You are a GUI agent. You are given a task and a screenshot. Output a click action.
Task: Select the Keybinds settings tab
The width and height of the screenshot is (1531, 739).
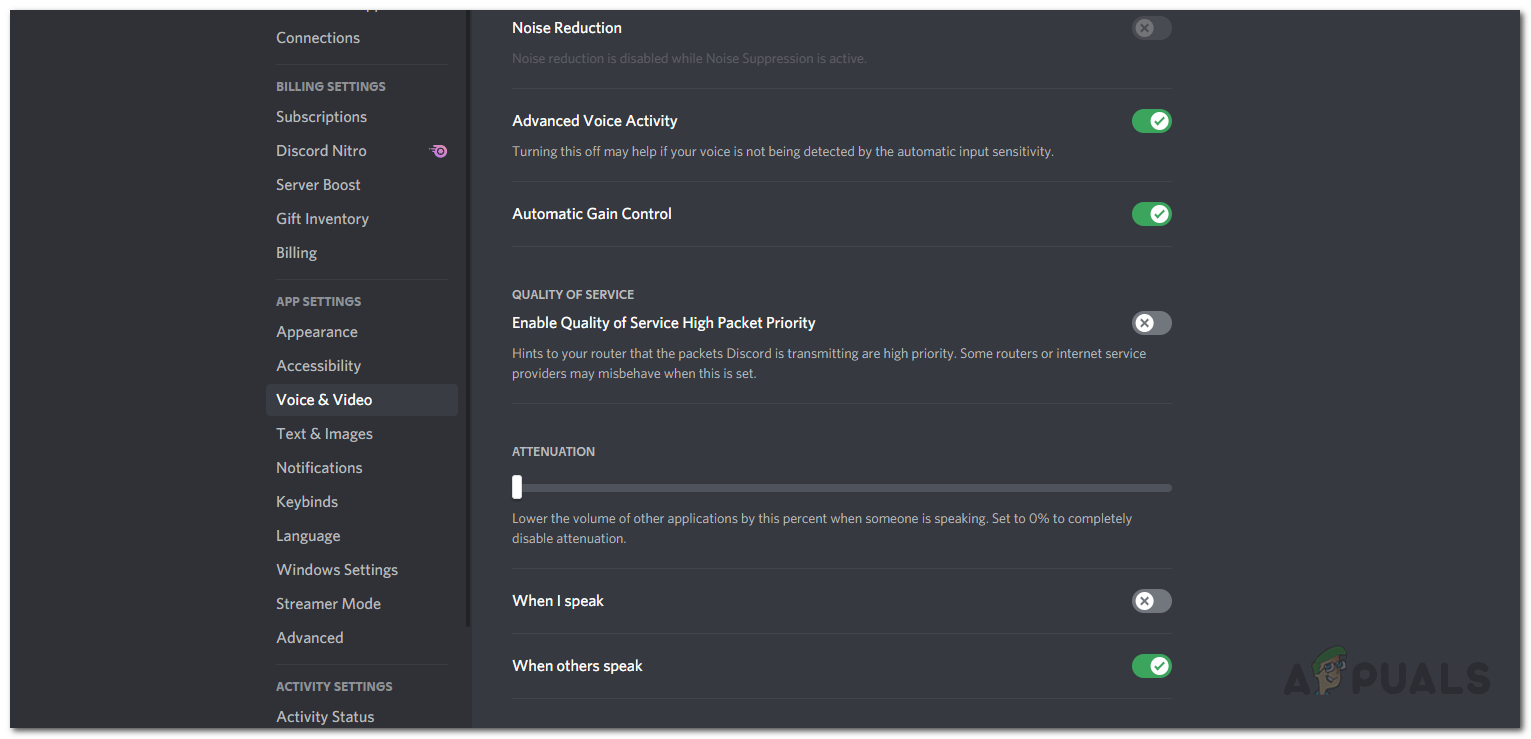coord(307,502)
